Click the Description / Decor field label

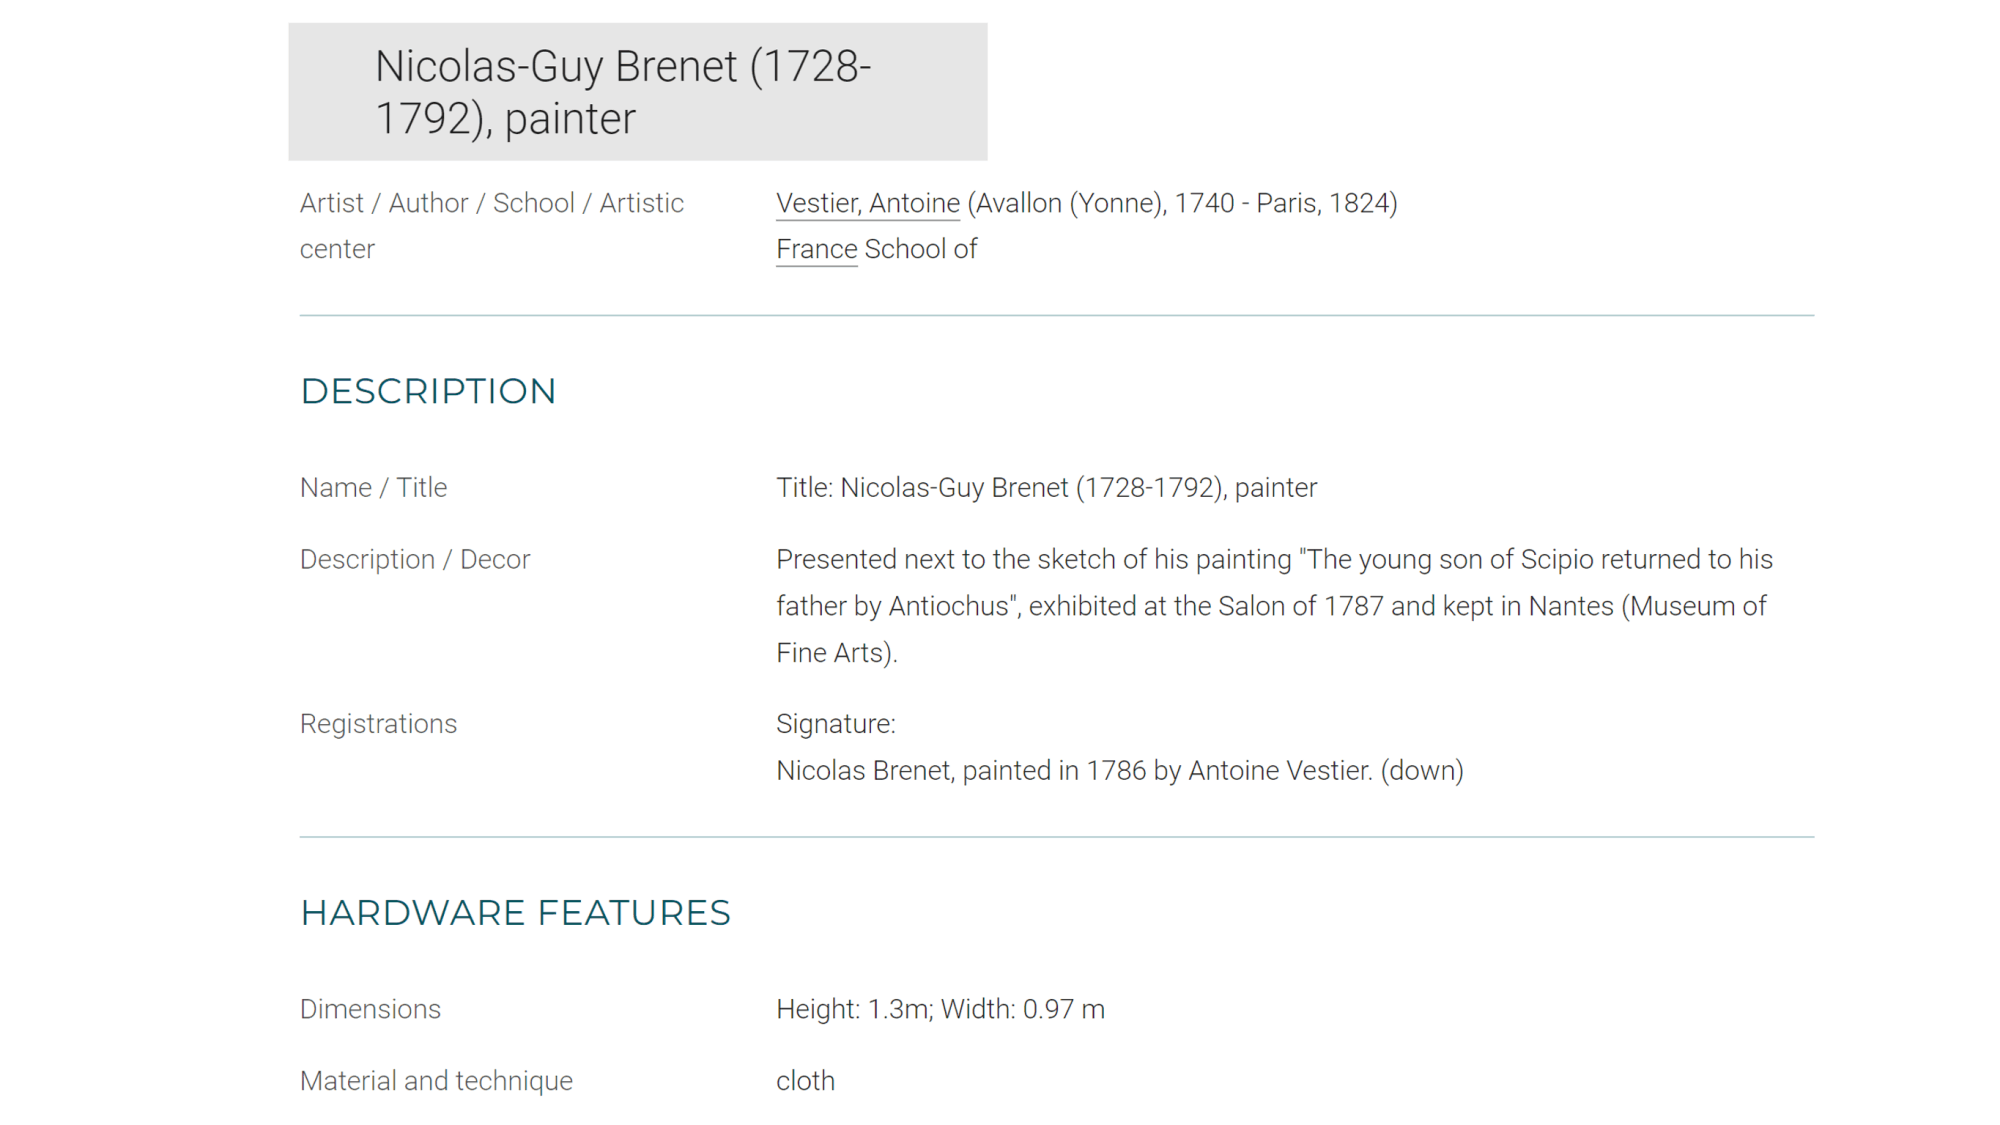click(415, 559)
